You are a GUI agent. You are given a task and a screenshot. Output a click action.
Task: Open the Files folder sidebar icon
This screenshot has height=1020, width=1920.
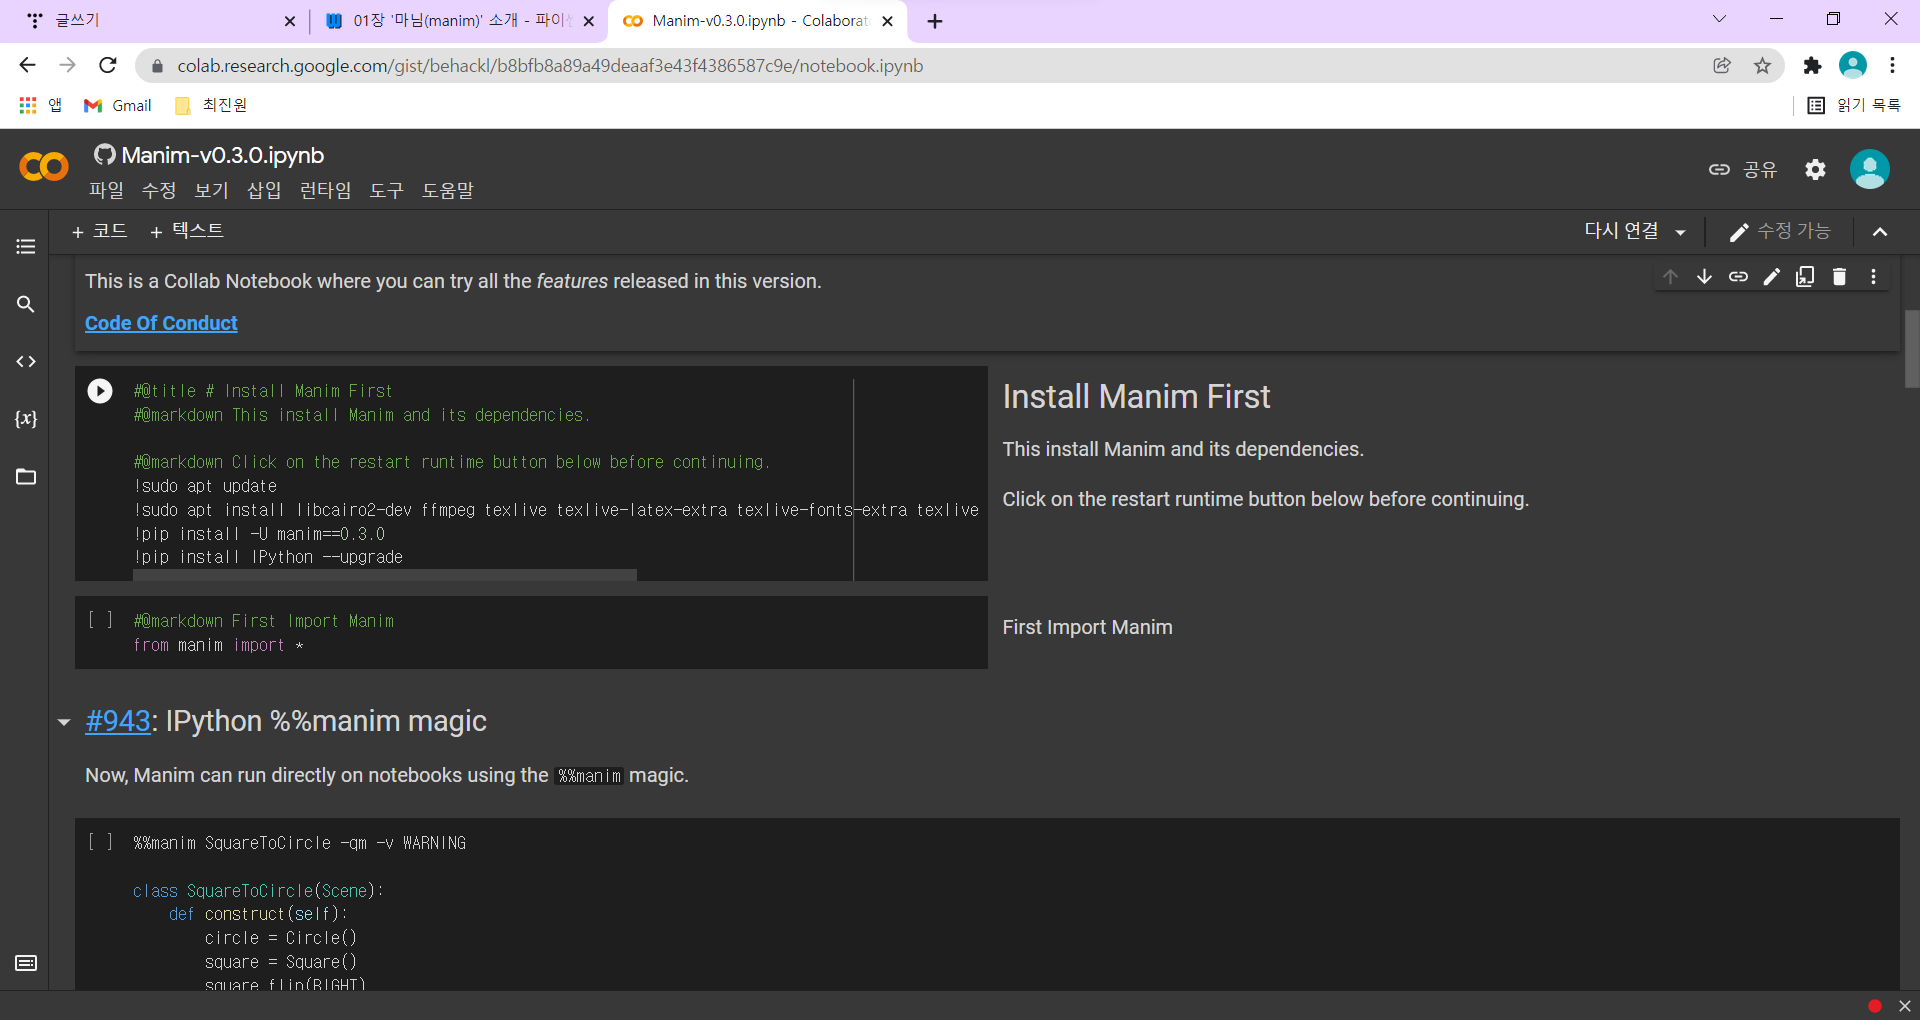26,476
